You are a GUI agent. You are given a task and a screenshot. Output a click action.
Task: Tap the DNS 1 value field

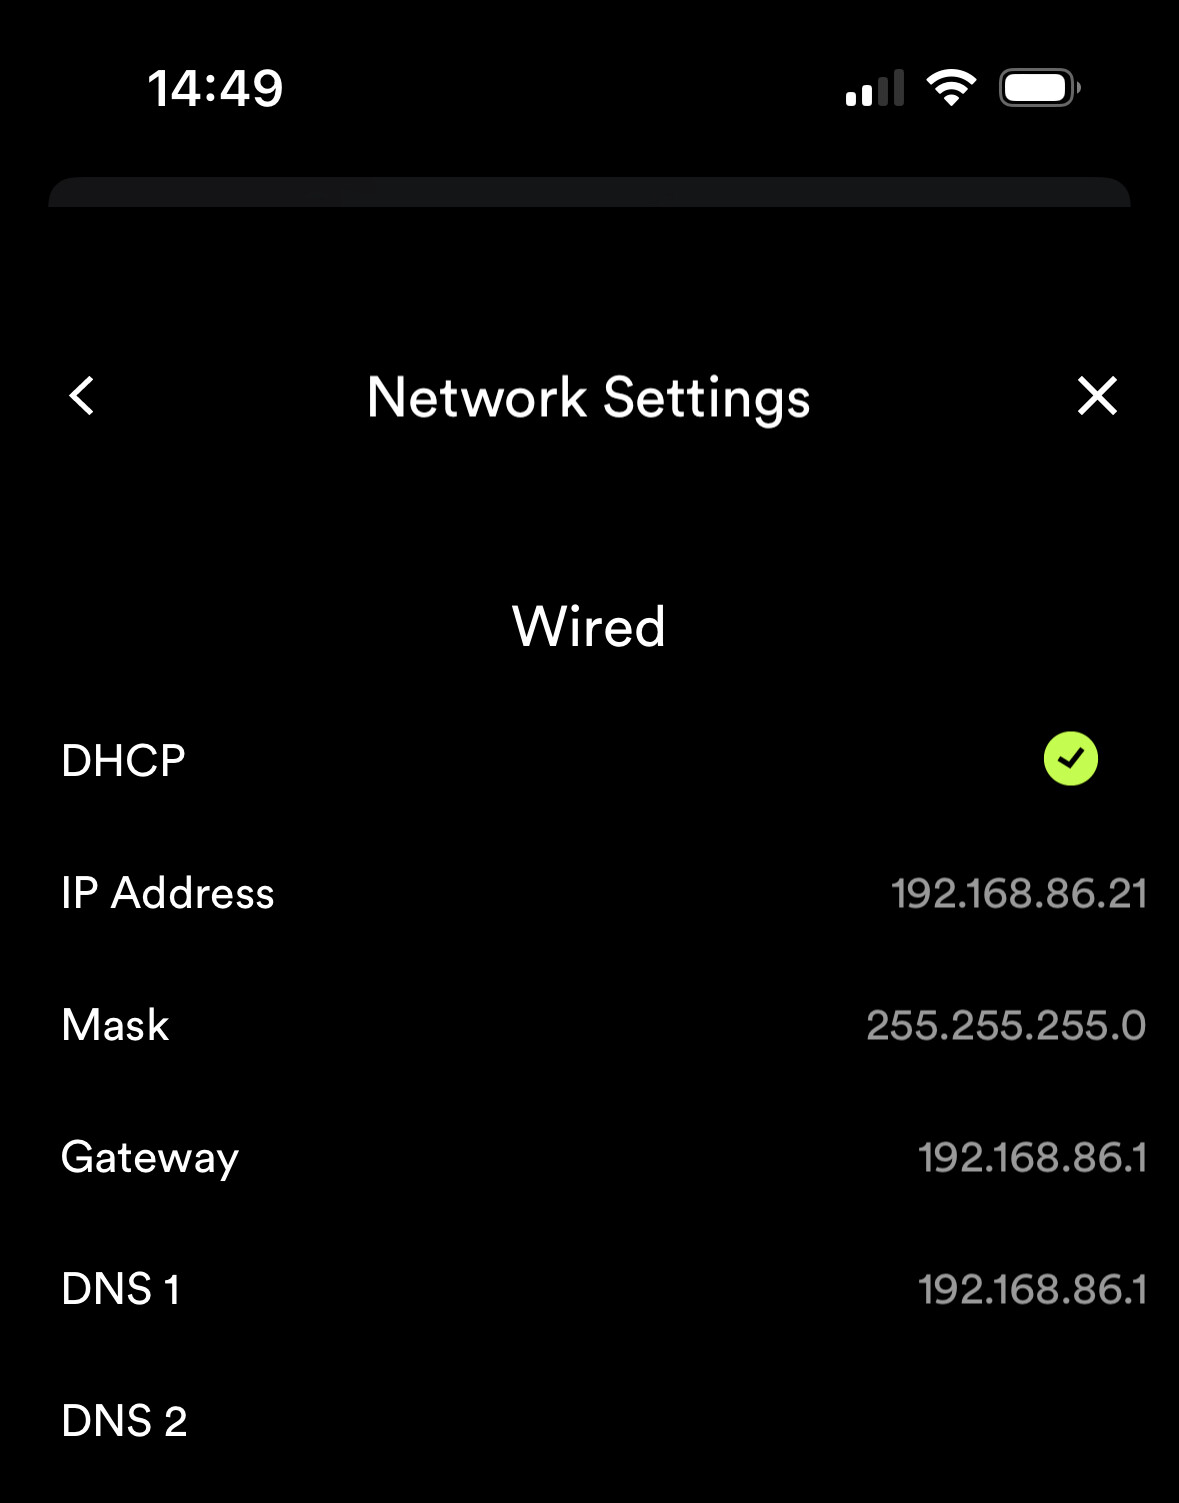1031,1289
